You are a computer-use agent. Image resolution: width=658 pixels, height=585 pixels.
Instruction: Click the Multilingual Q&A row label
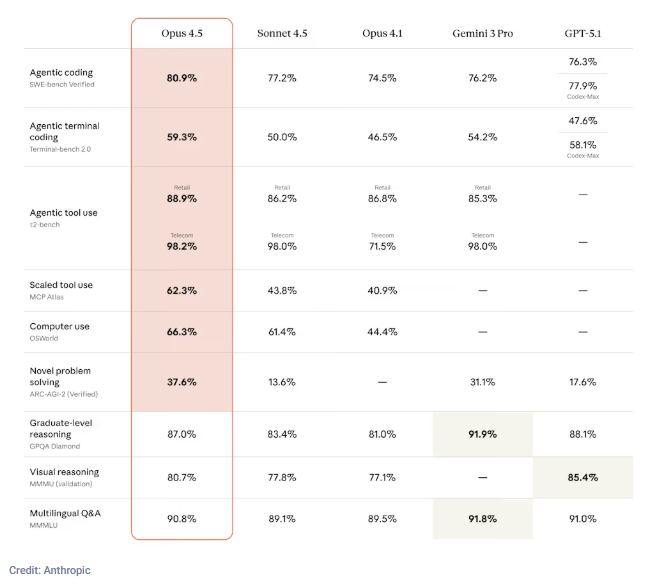64,513
